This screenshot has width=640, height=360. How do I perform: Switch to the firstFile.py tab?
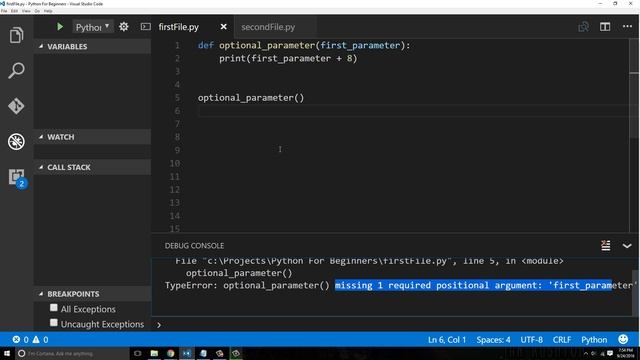[x=178, y=27]
